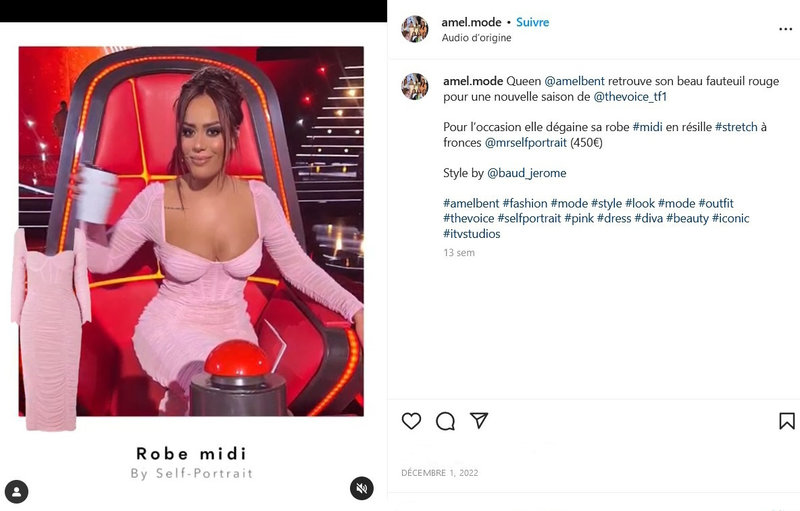The height and width of the screenshot is (511, 800).
Task: Visit the @amelbent mention
Action: click(574, 81)
